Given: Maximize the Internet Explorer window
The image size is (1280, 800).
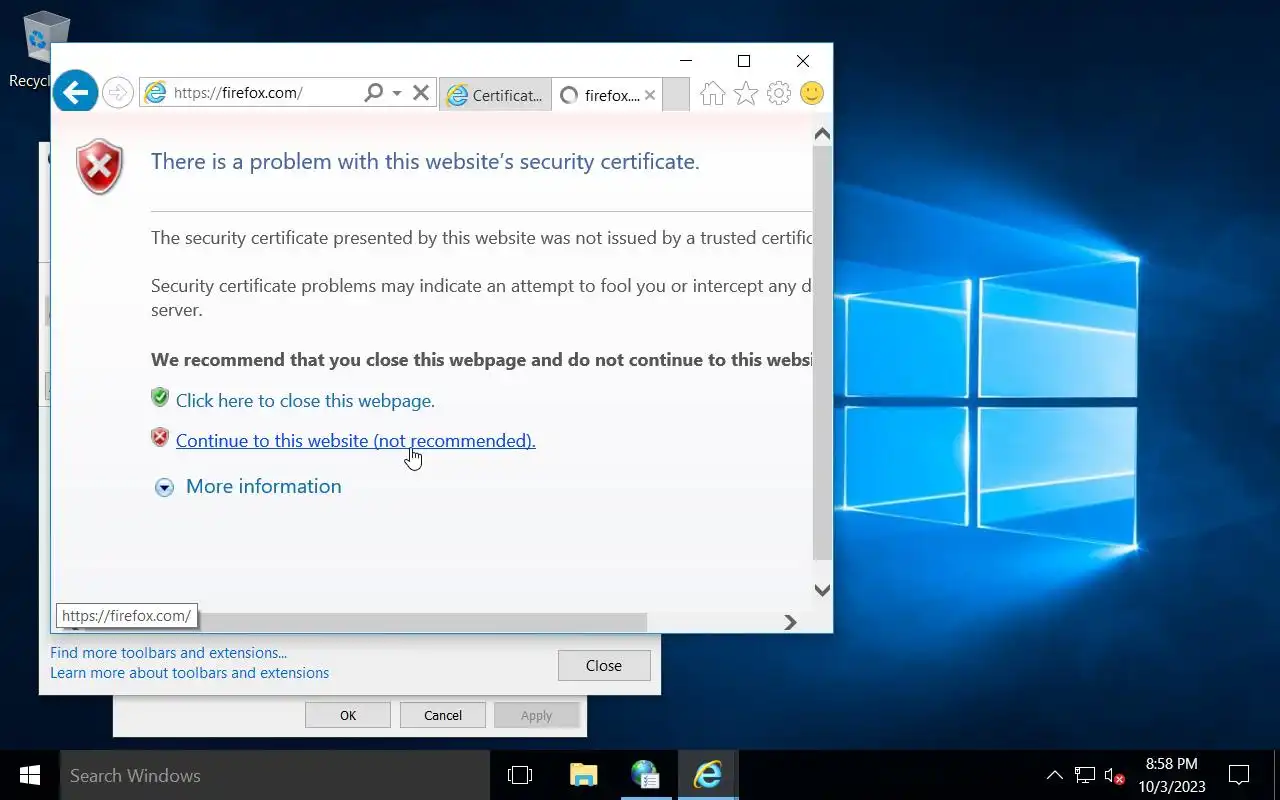Looking at the screenshot, I should pyautogui.click(x=744, y=61).
